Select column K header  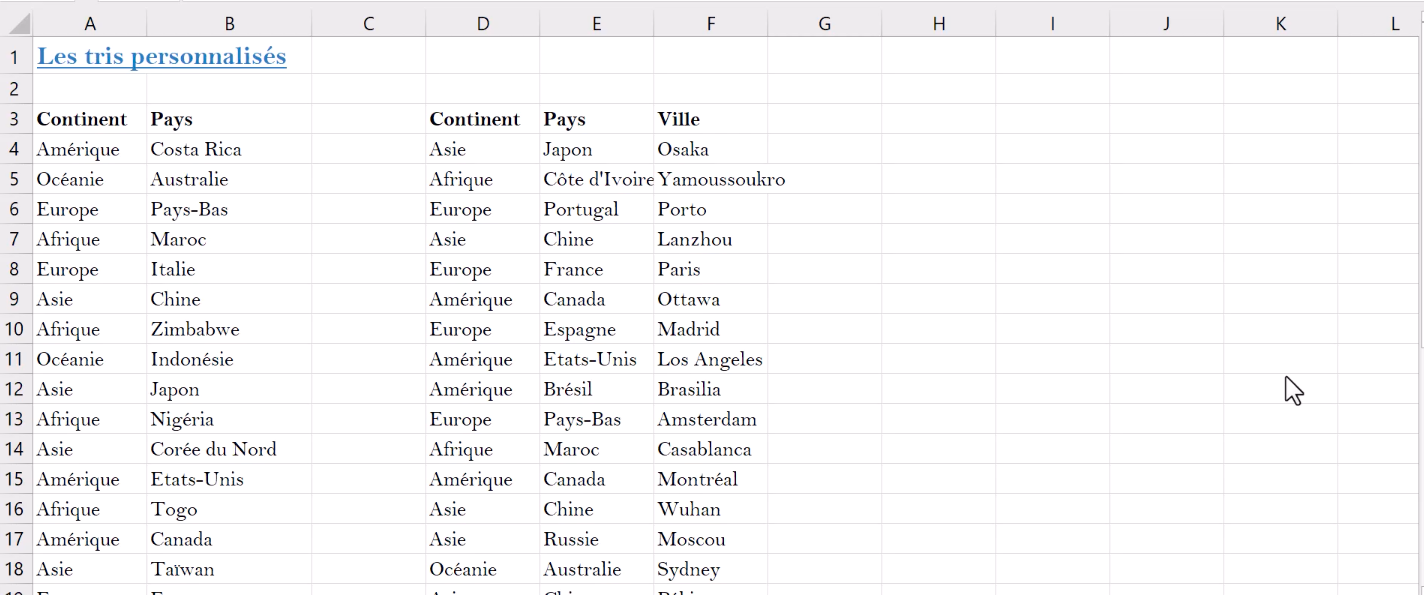(1280, 24)
